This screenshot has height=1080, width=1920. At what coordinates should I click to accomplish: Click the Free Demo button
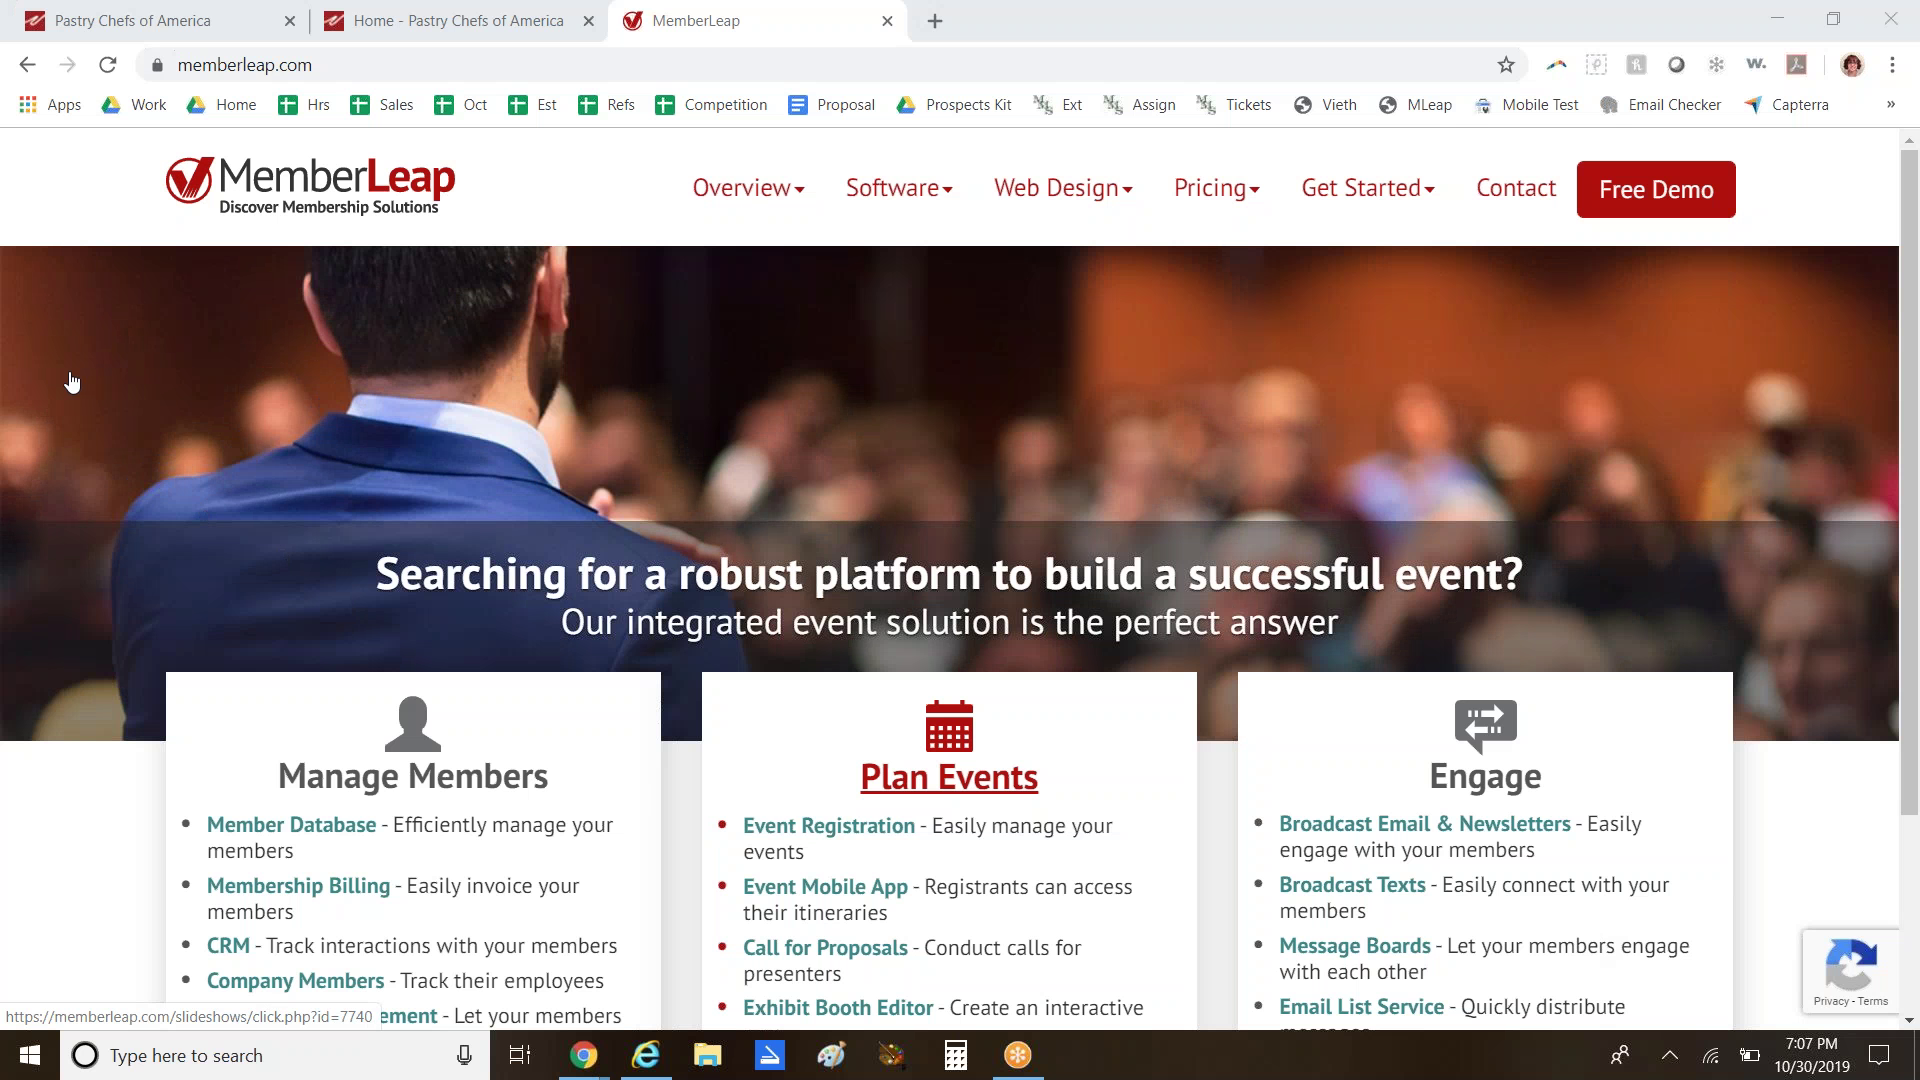(1656, 189)
